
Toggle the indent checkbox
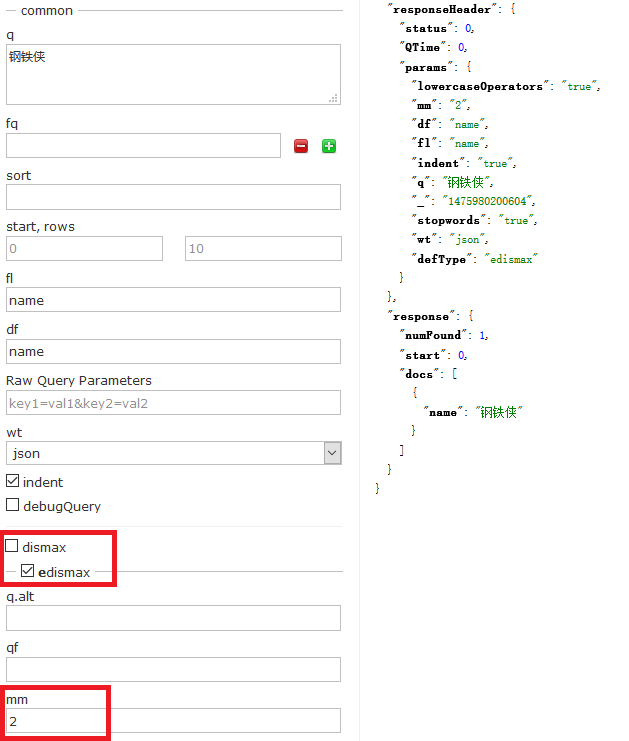13,481
